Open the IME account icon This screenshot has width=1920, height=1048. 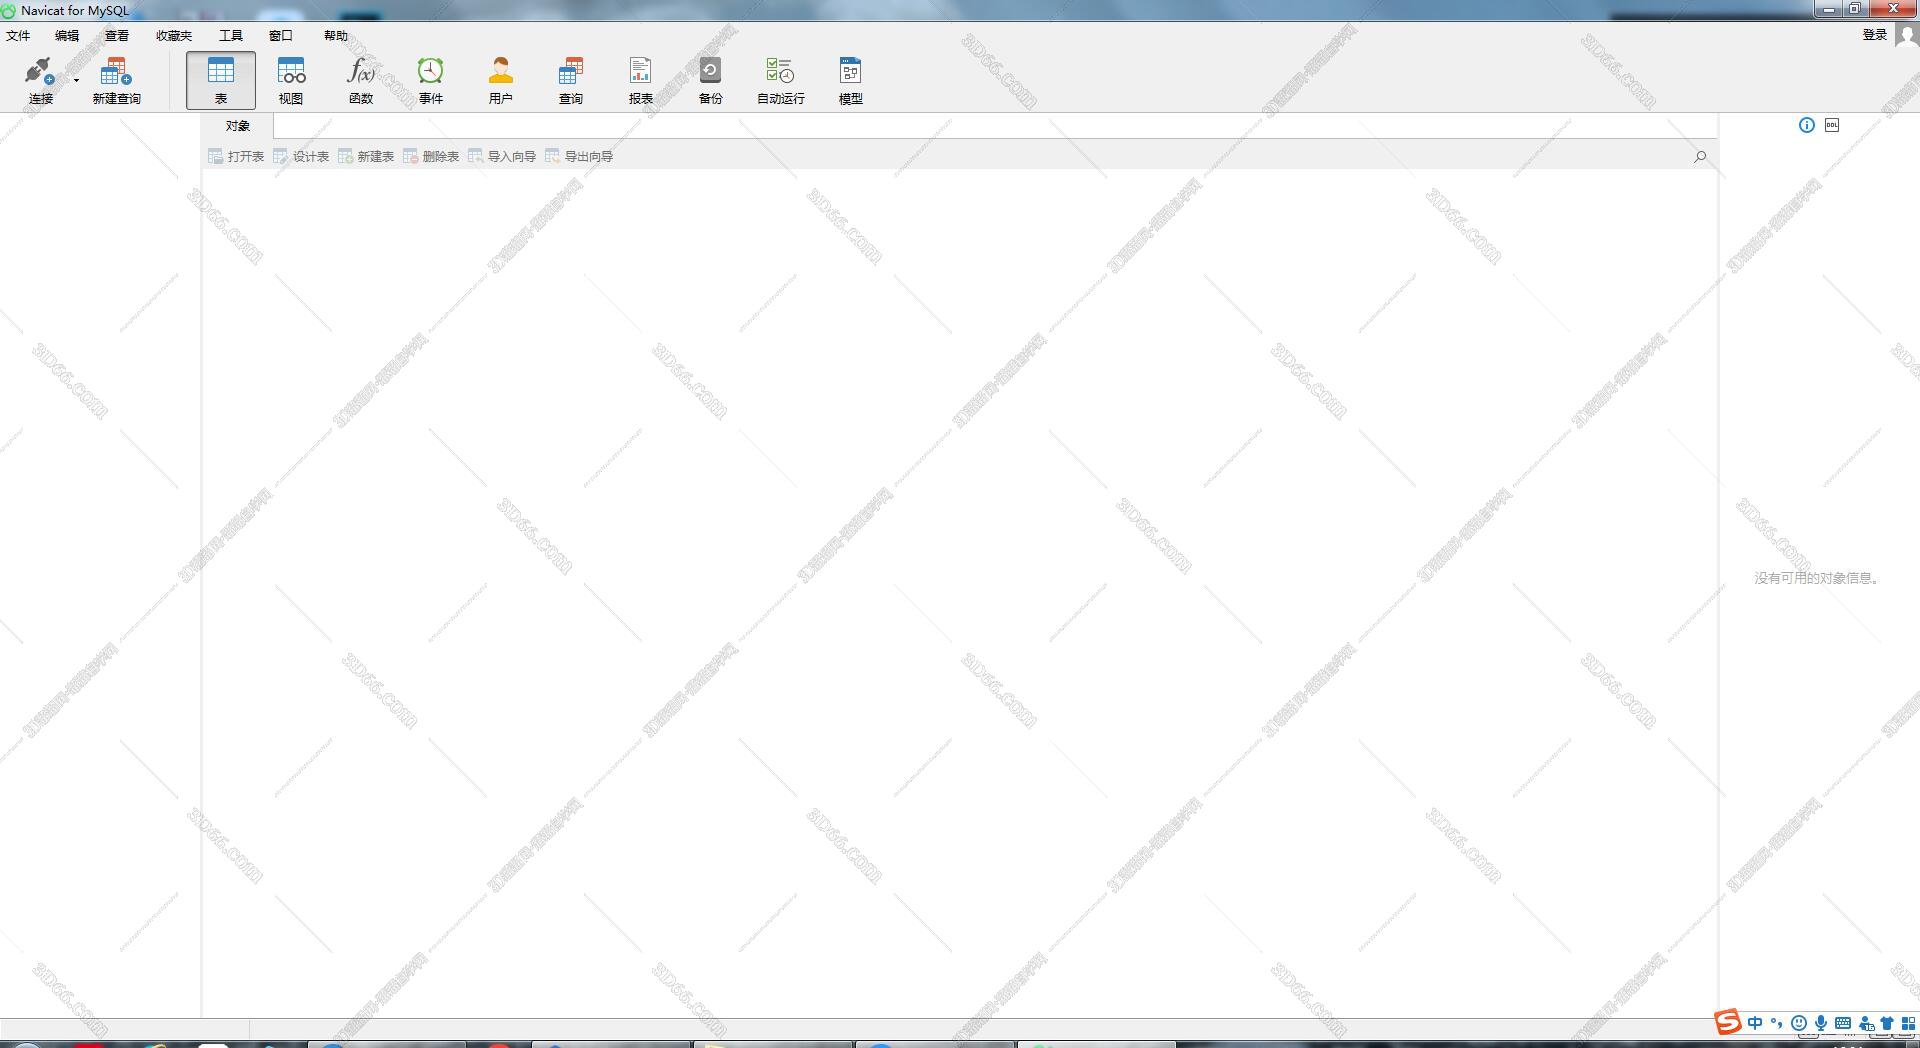click(1866, 1023)
